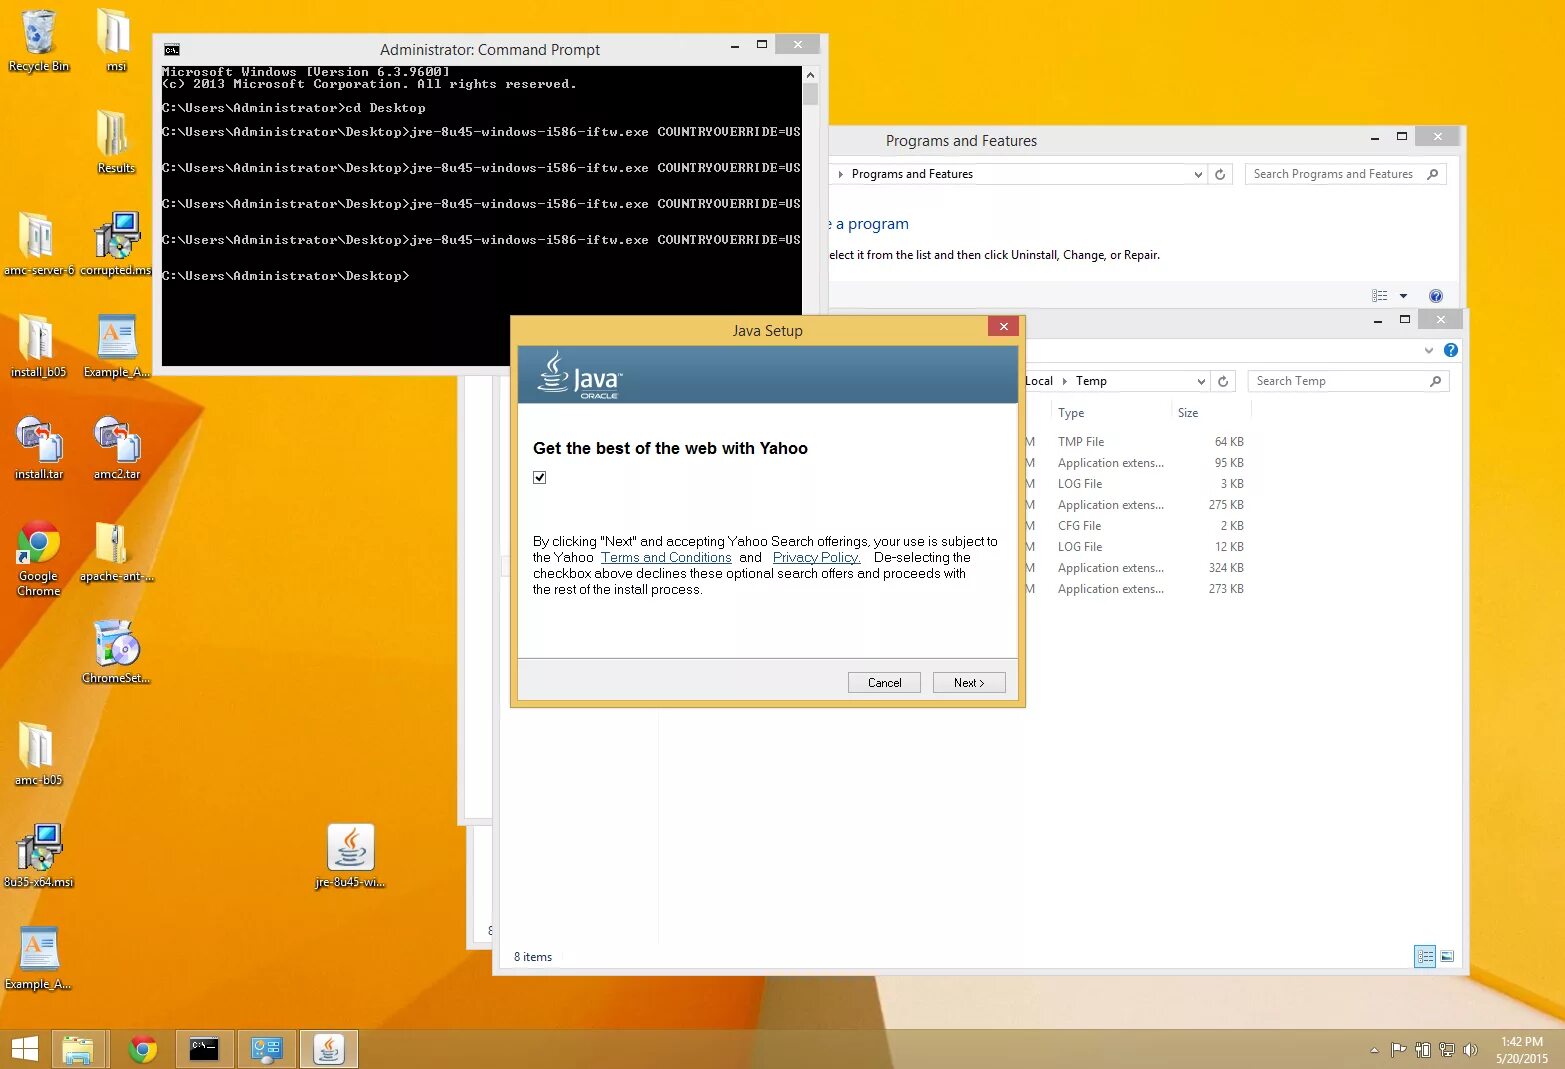Sort Temp files by Type column
Viewport: 1565px width, 1069px height.
coord(1071,412)
